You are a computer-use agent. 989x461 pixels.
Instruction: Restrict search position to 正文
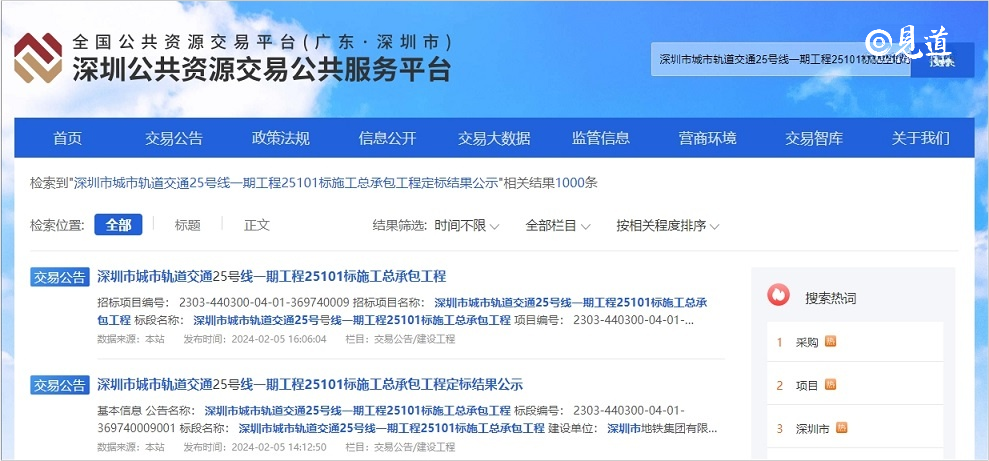pyautogui.click(x=257, y=225)
